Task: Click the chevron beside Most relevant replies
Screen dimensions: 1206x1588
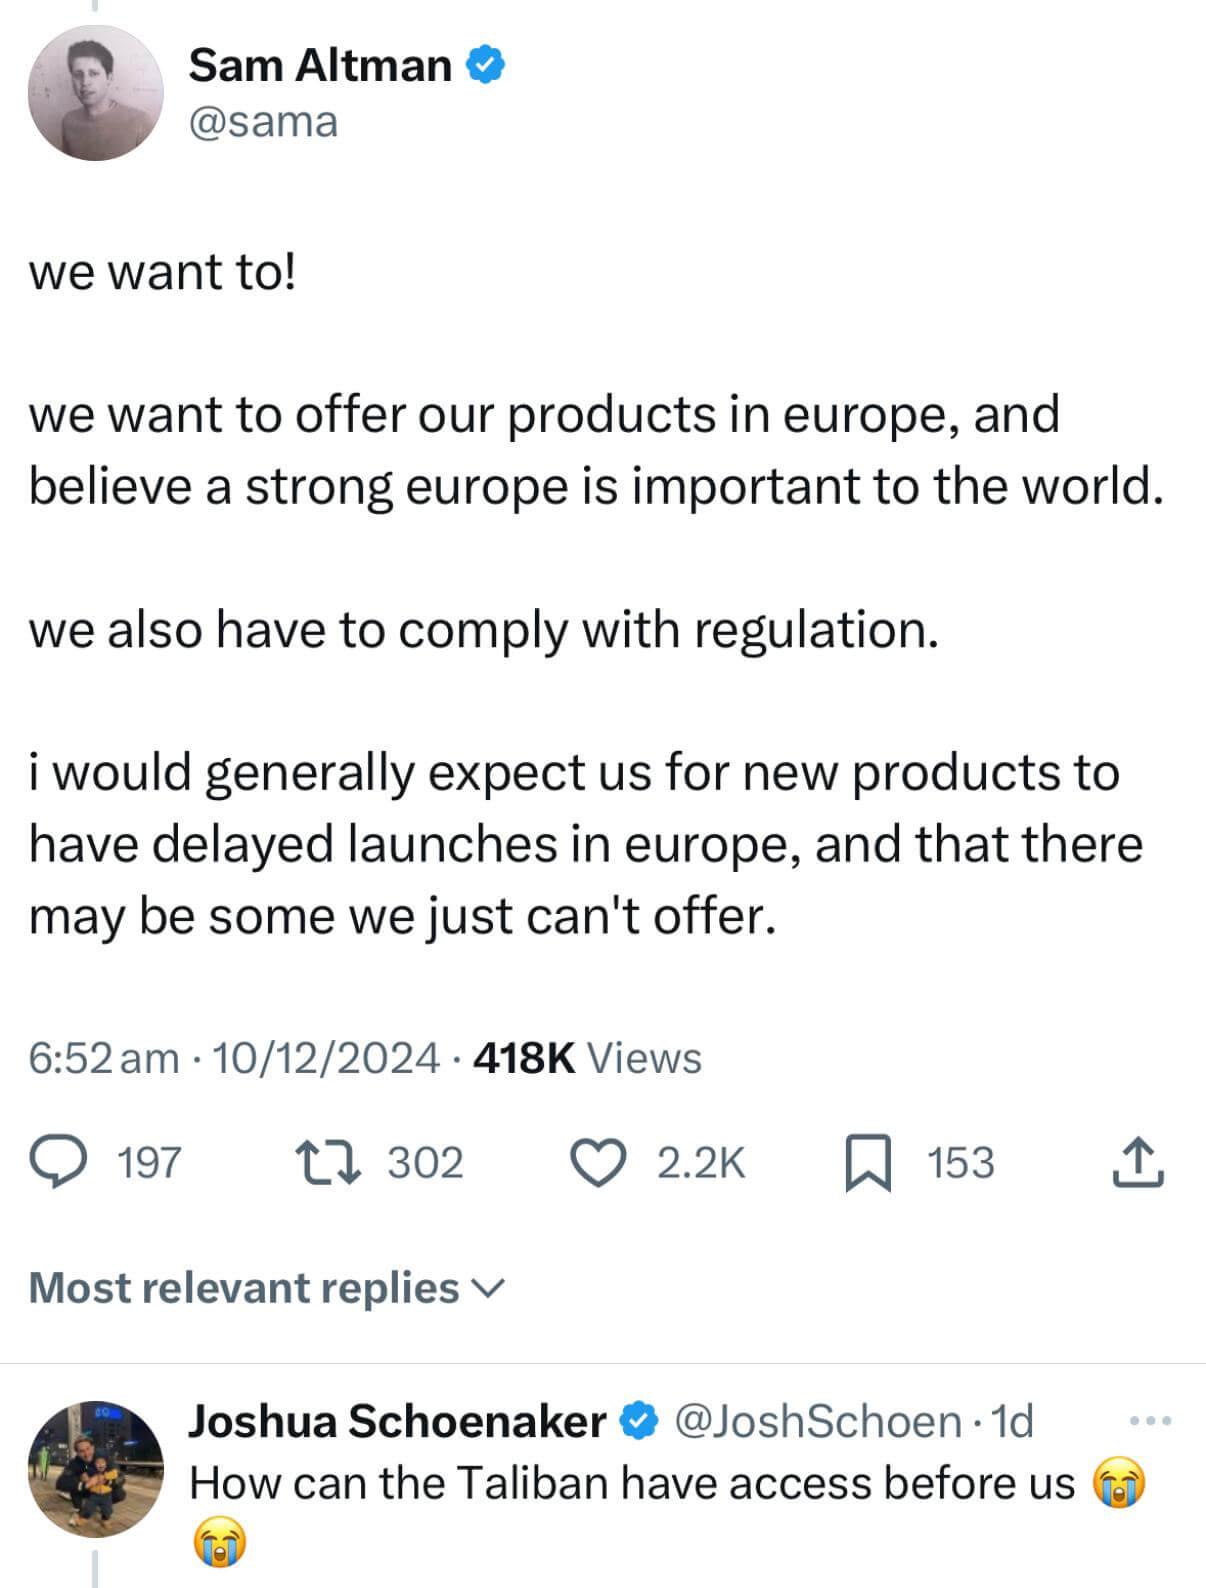Action: tap(489, 1288)
